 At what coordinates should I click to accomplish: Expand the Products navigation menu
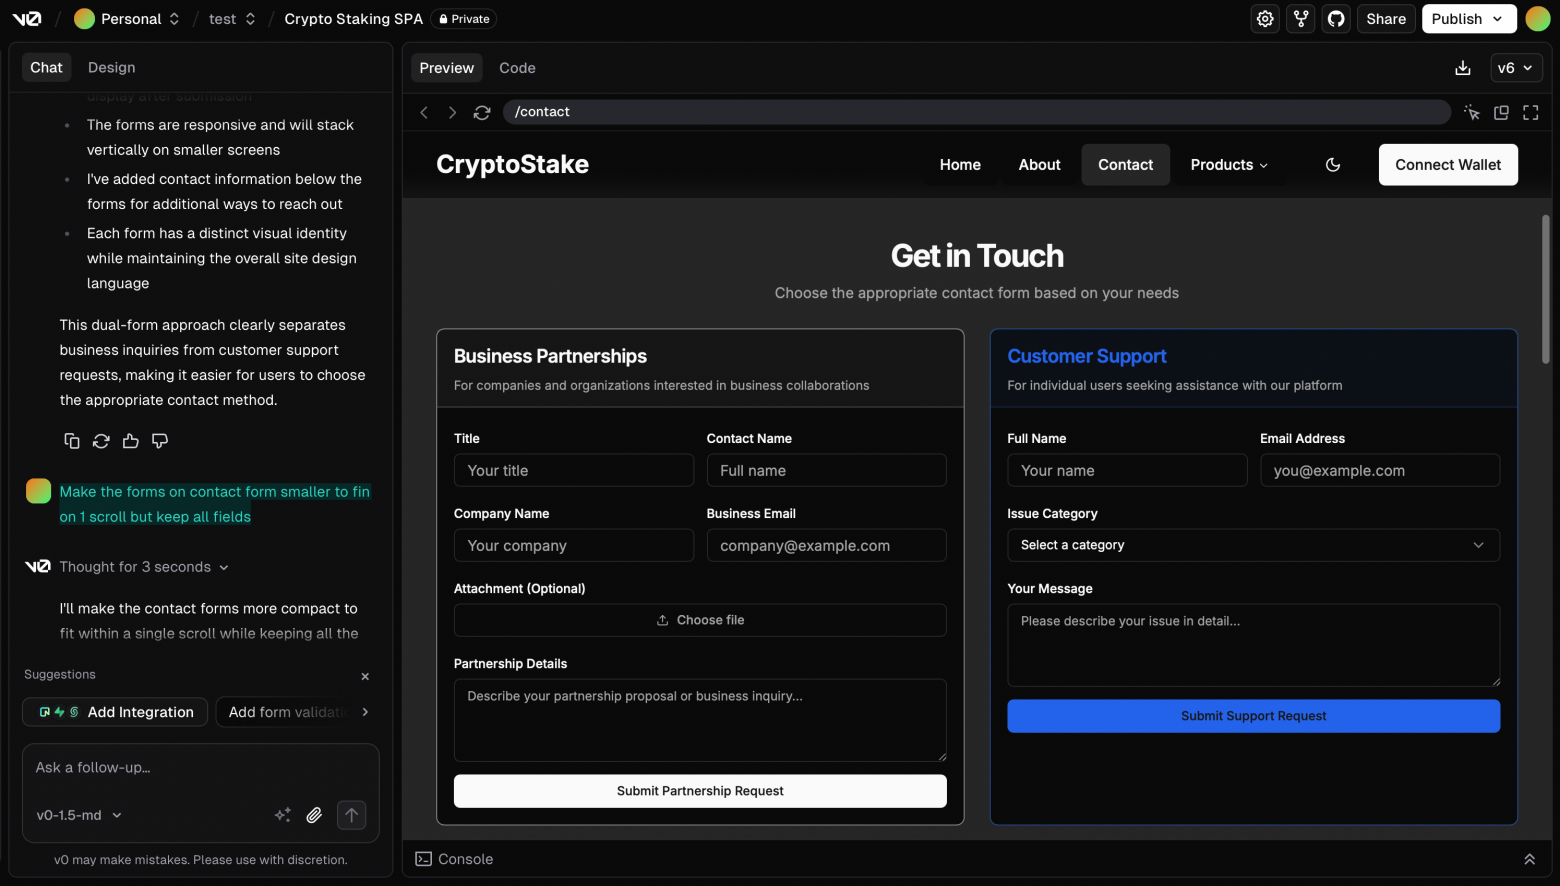click(x=1228, y=164)
